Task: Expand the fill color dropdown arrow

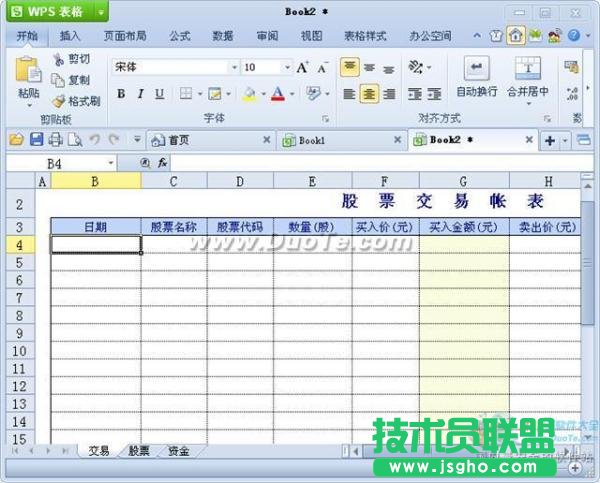Action: [x=263, y=94]
